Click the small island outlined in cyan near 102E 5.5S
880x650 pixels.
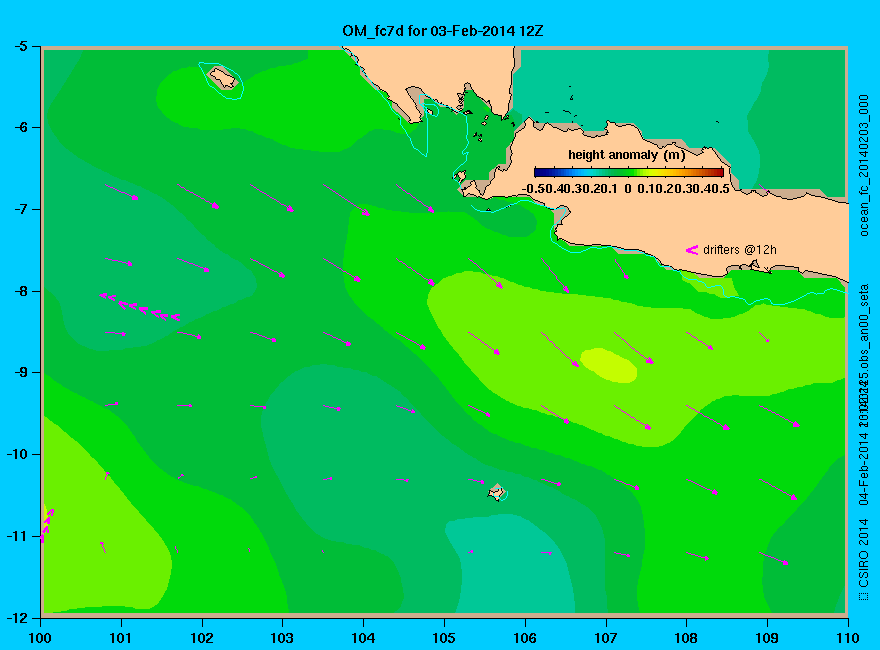223,78
